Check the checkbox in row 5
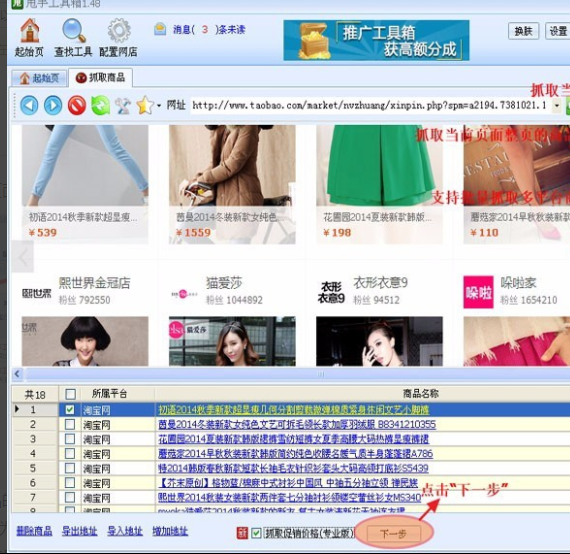570x554 pixels. click(x=70, y=468)
